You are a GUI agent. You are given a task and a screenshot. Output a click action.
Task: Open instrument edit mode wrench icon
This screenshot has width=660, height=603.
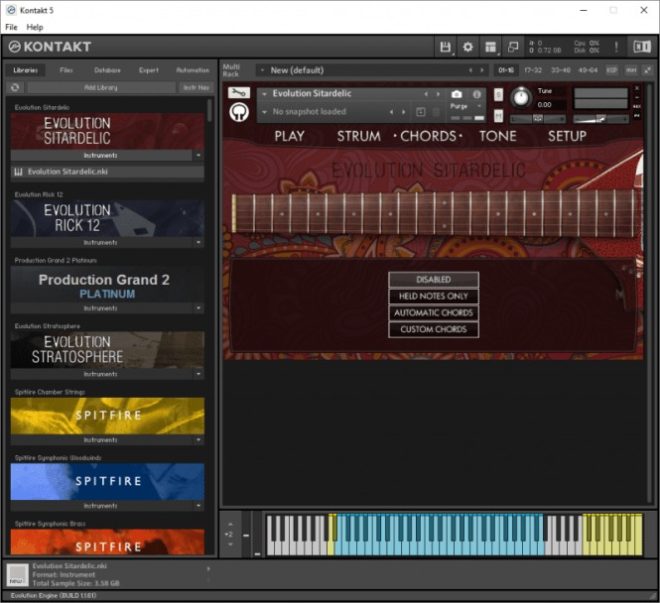coord(239,93)
